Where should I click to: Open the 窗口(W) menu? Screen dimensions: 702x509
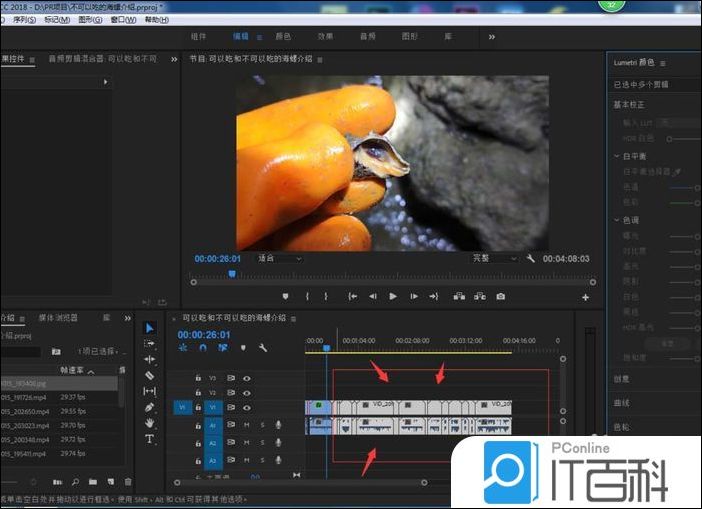125,19
